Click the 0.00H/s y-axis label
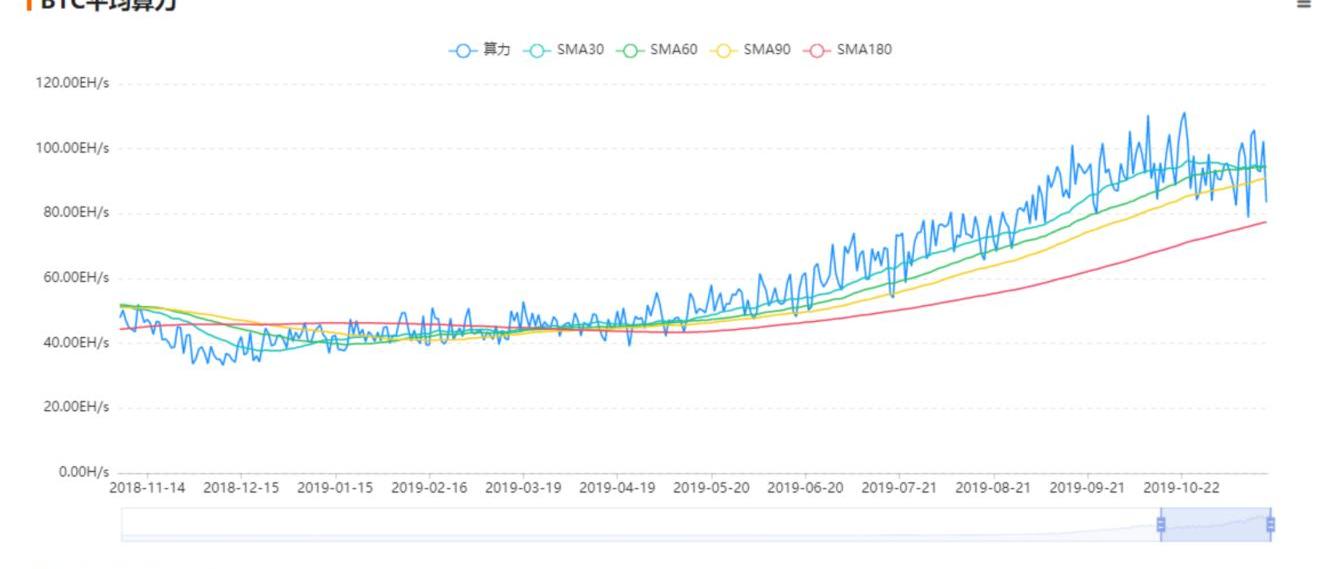 pos(84,471)
